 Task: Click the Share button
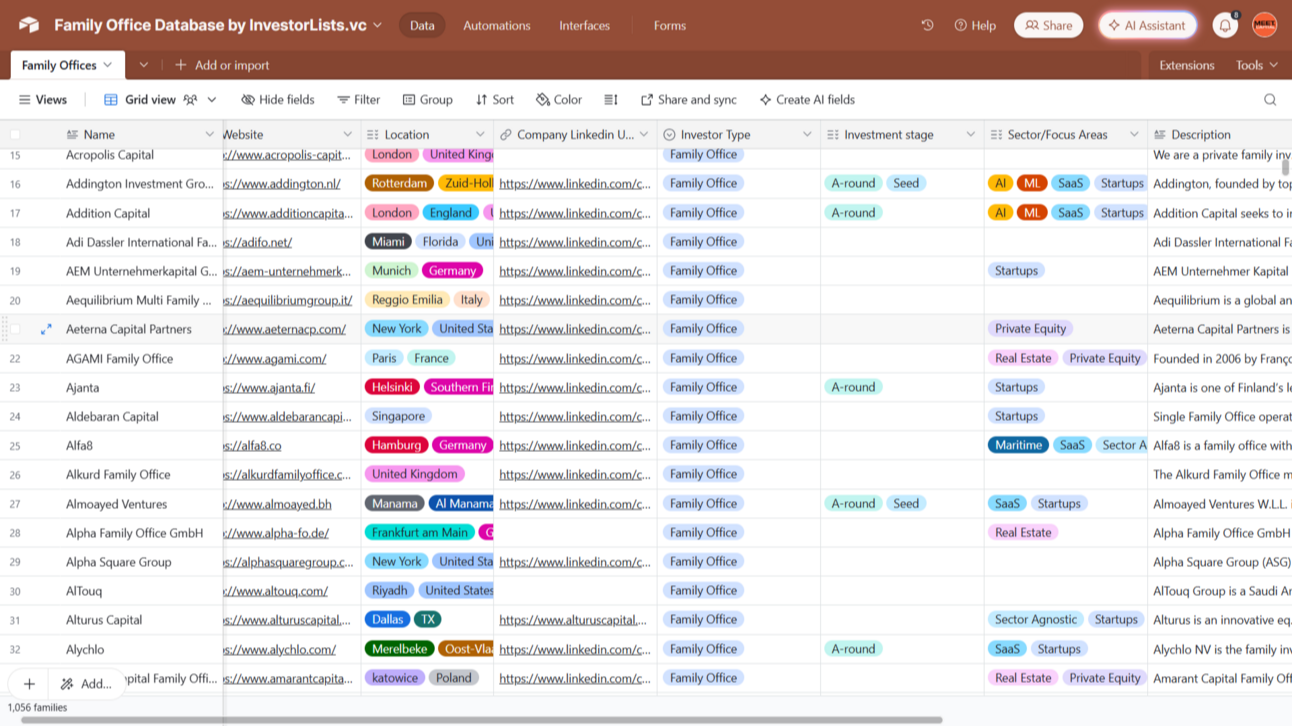click(1048, 26)
